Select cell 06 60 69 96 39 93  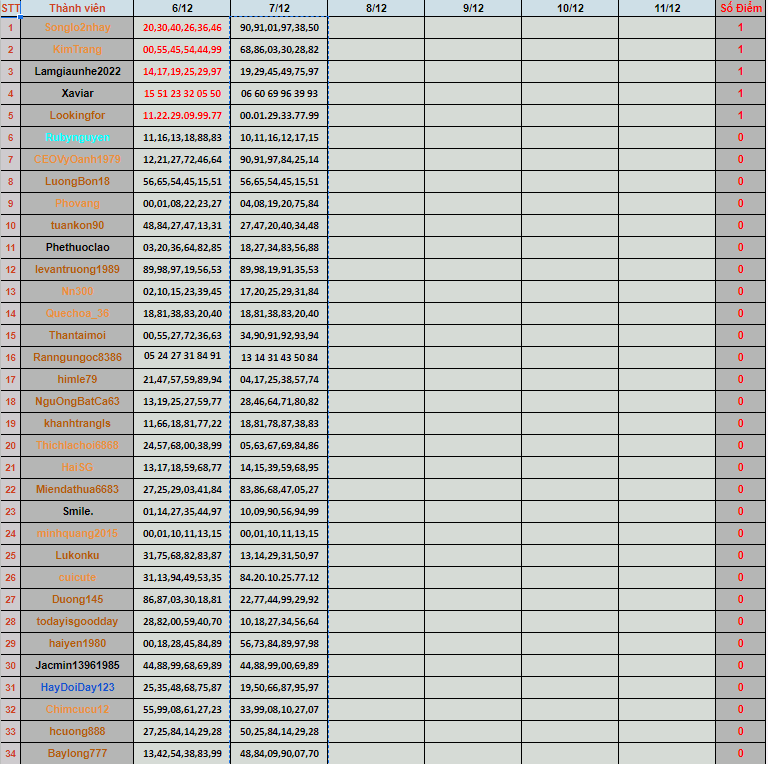pos(279,94)
